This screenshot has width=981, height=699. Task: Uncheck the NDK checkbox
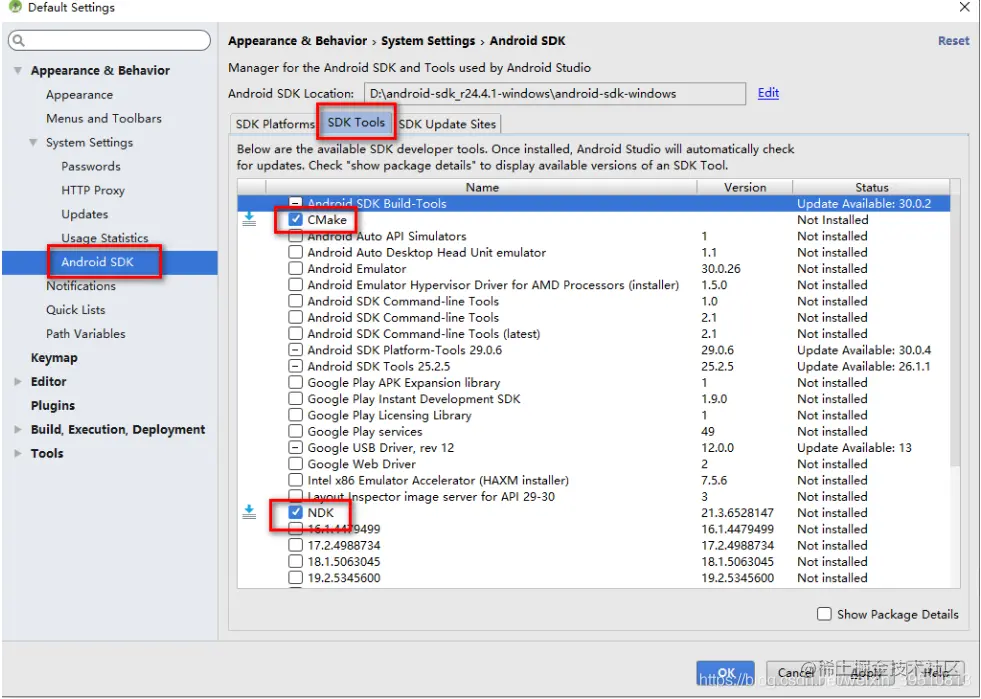click(296, 513)
